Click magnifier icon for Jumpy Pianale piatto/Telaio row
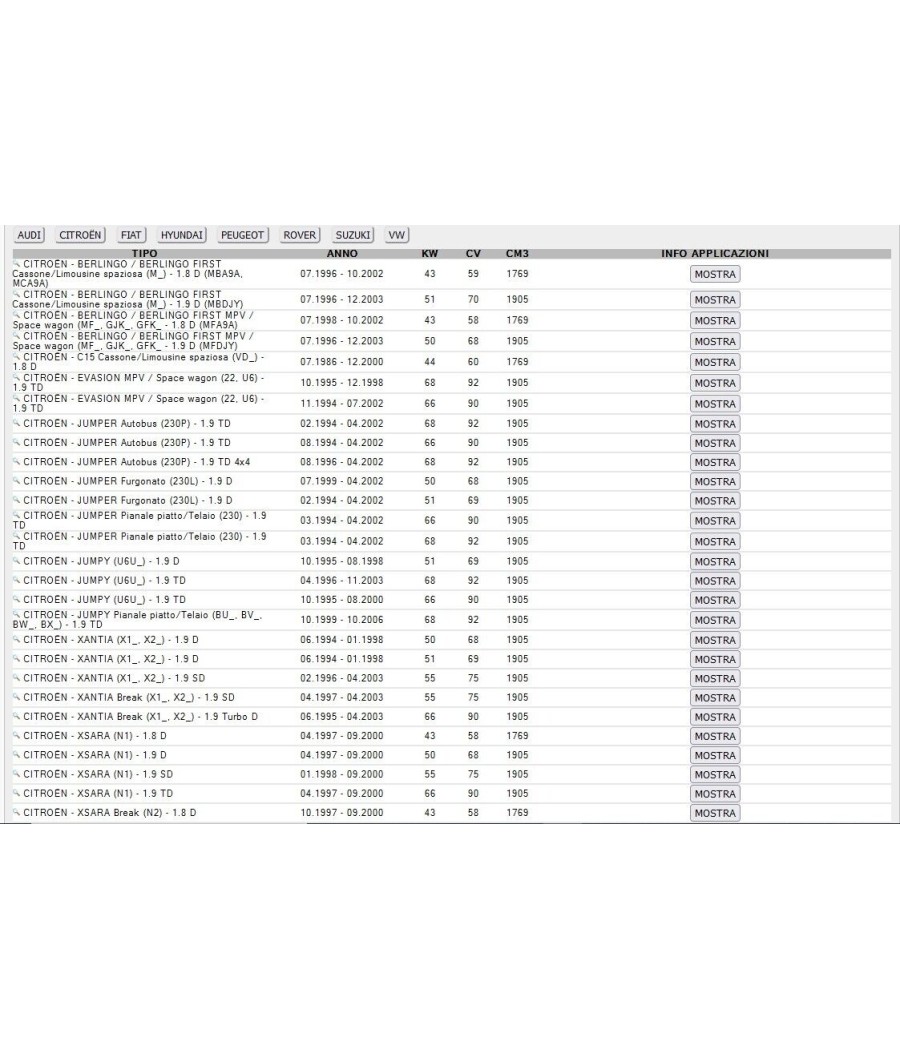 coord(17,614)
